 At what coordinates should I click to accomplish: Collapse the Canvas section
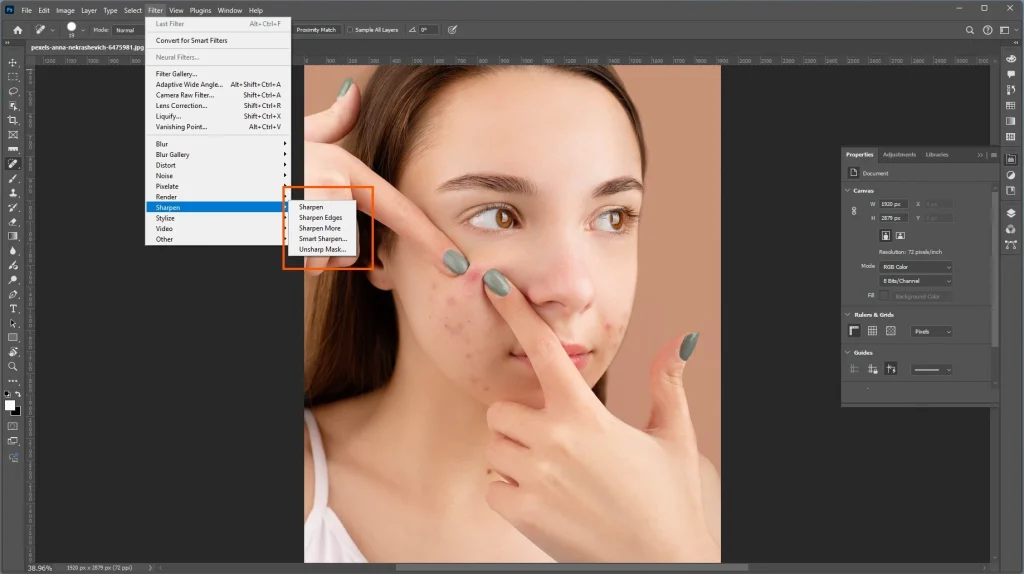coord(848,191)
